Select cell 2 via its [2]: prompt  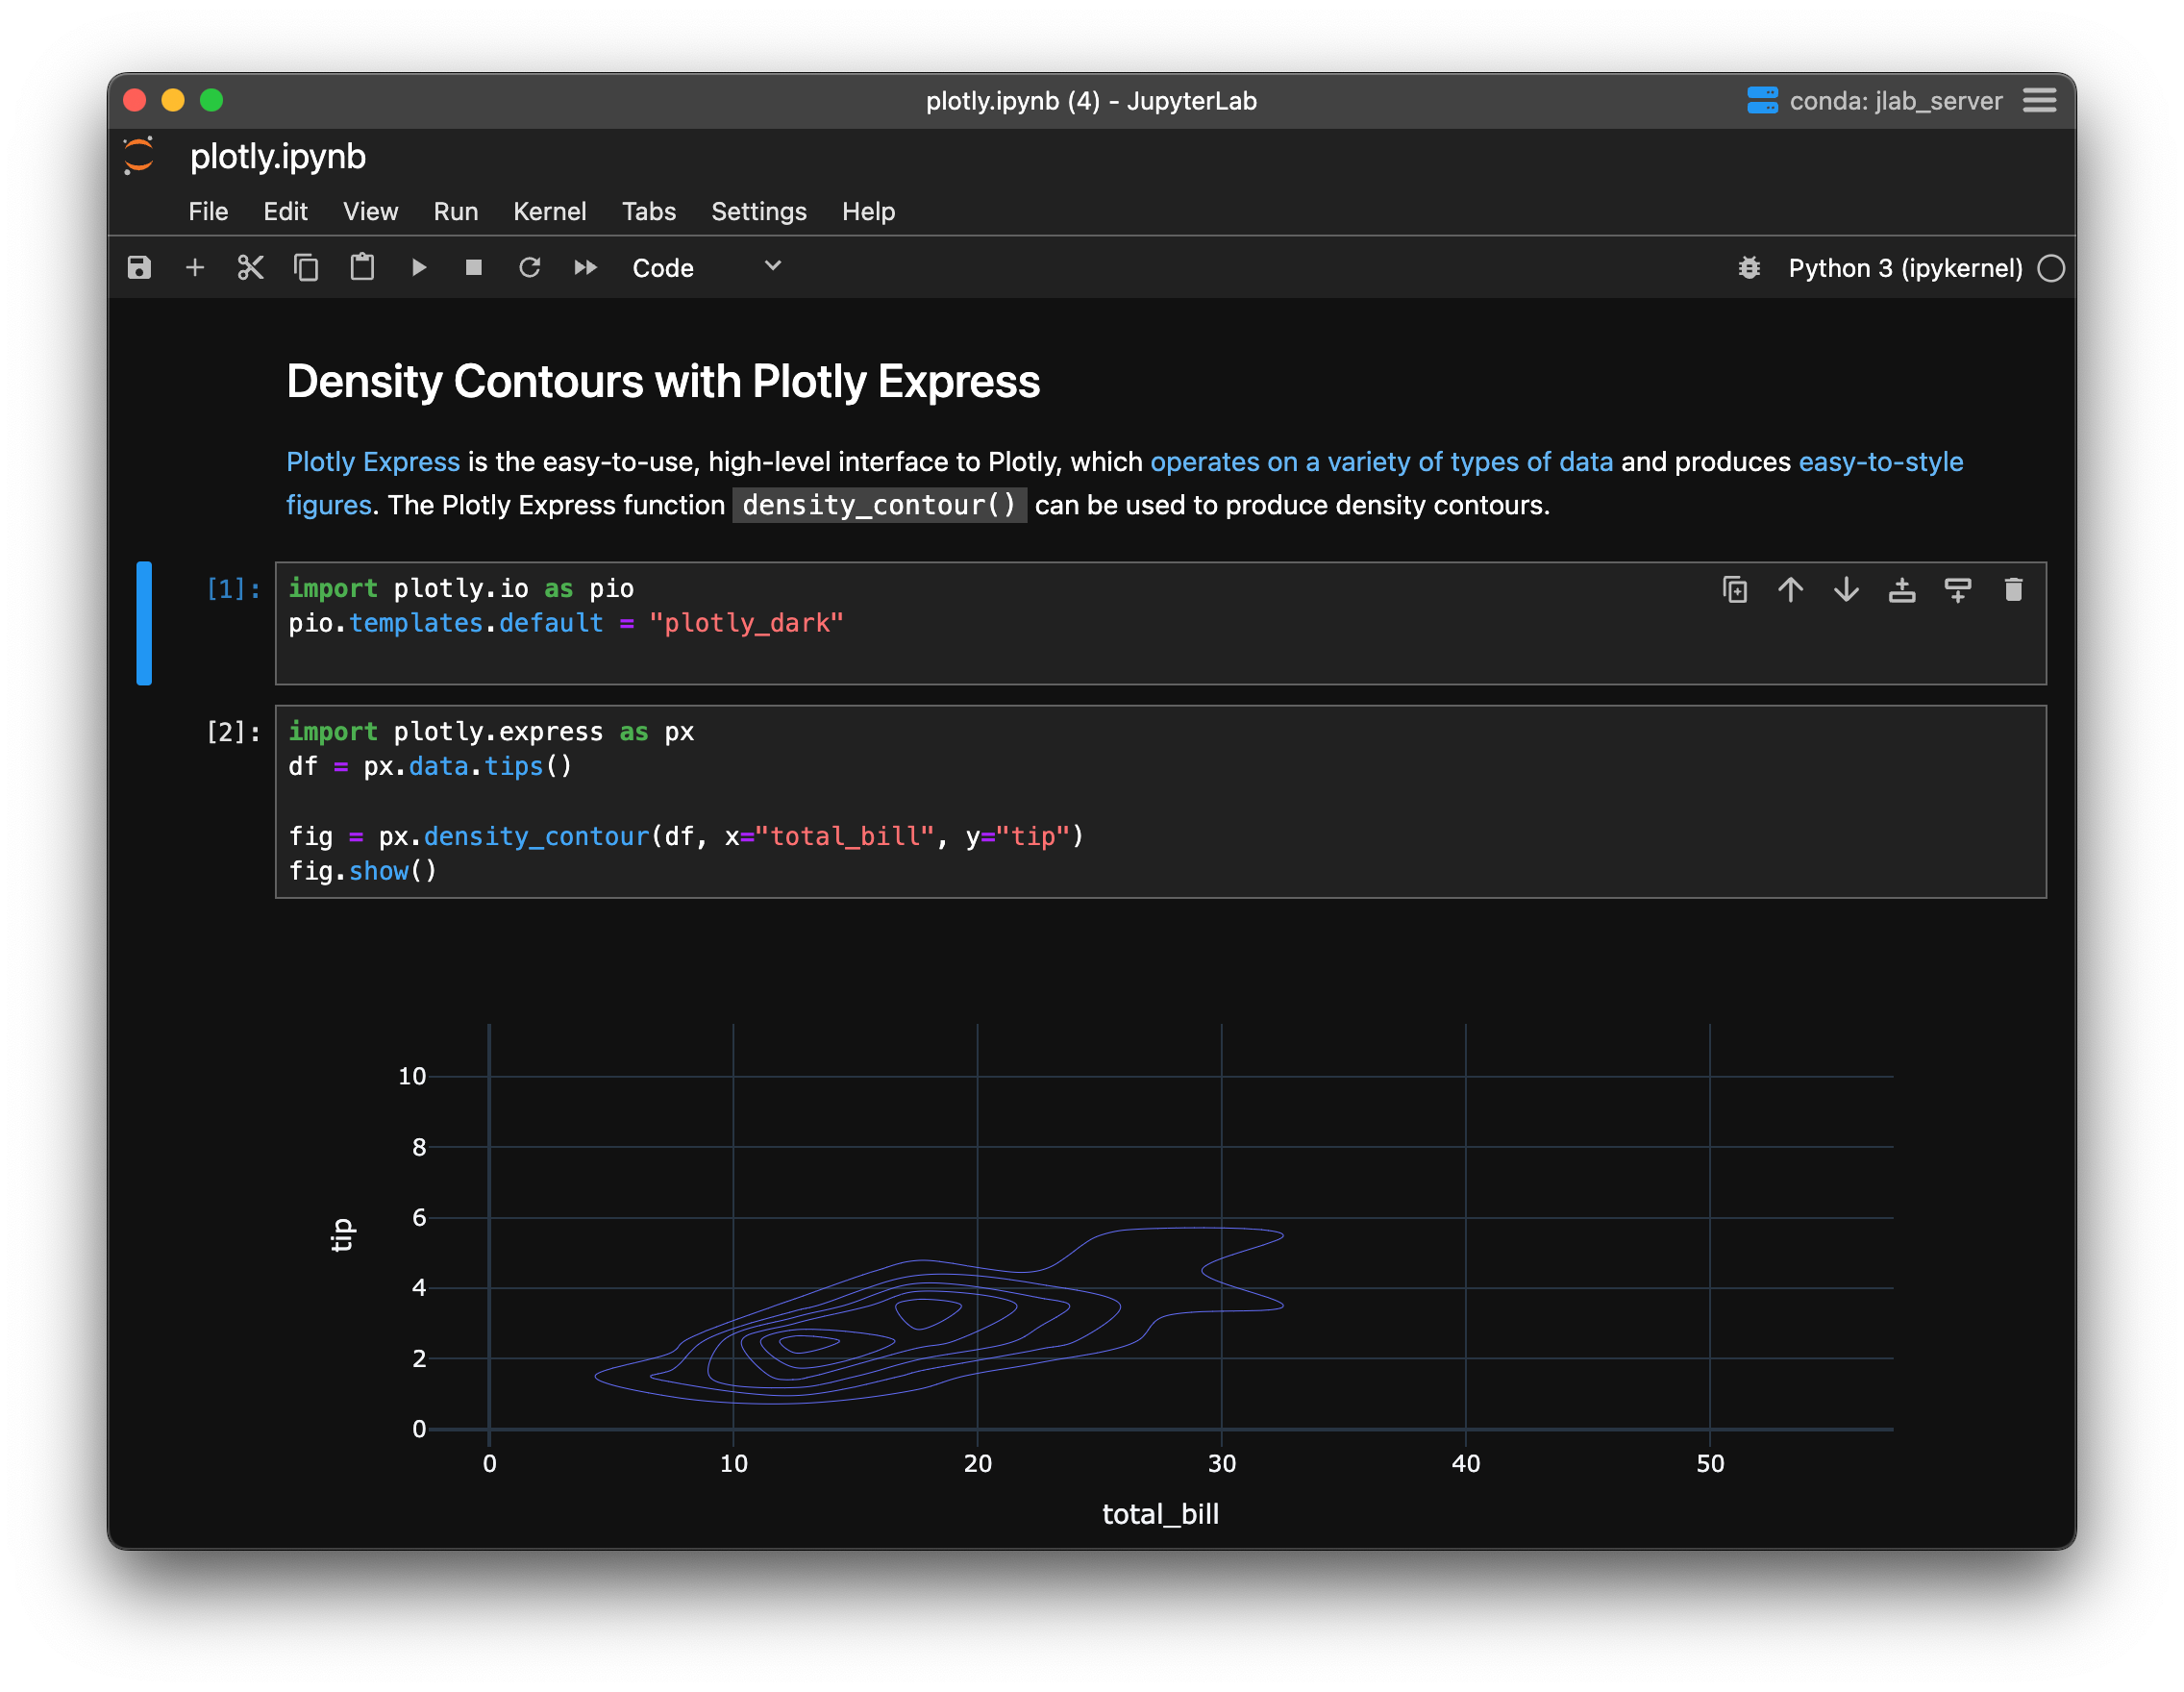point(233,733)
